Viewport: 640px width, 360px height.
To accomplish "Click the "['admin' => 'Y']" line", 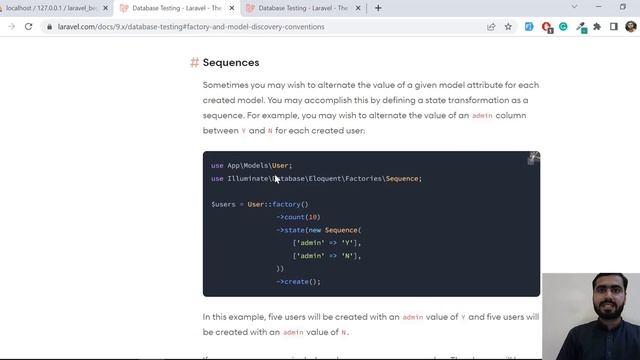I will 327,243.
